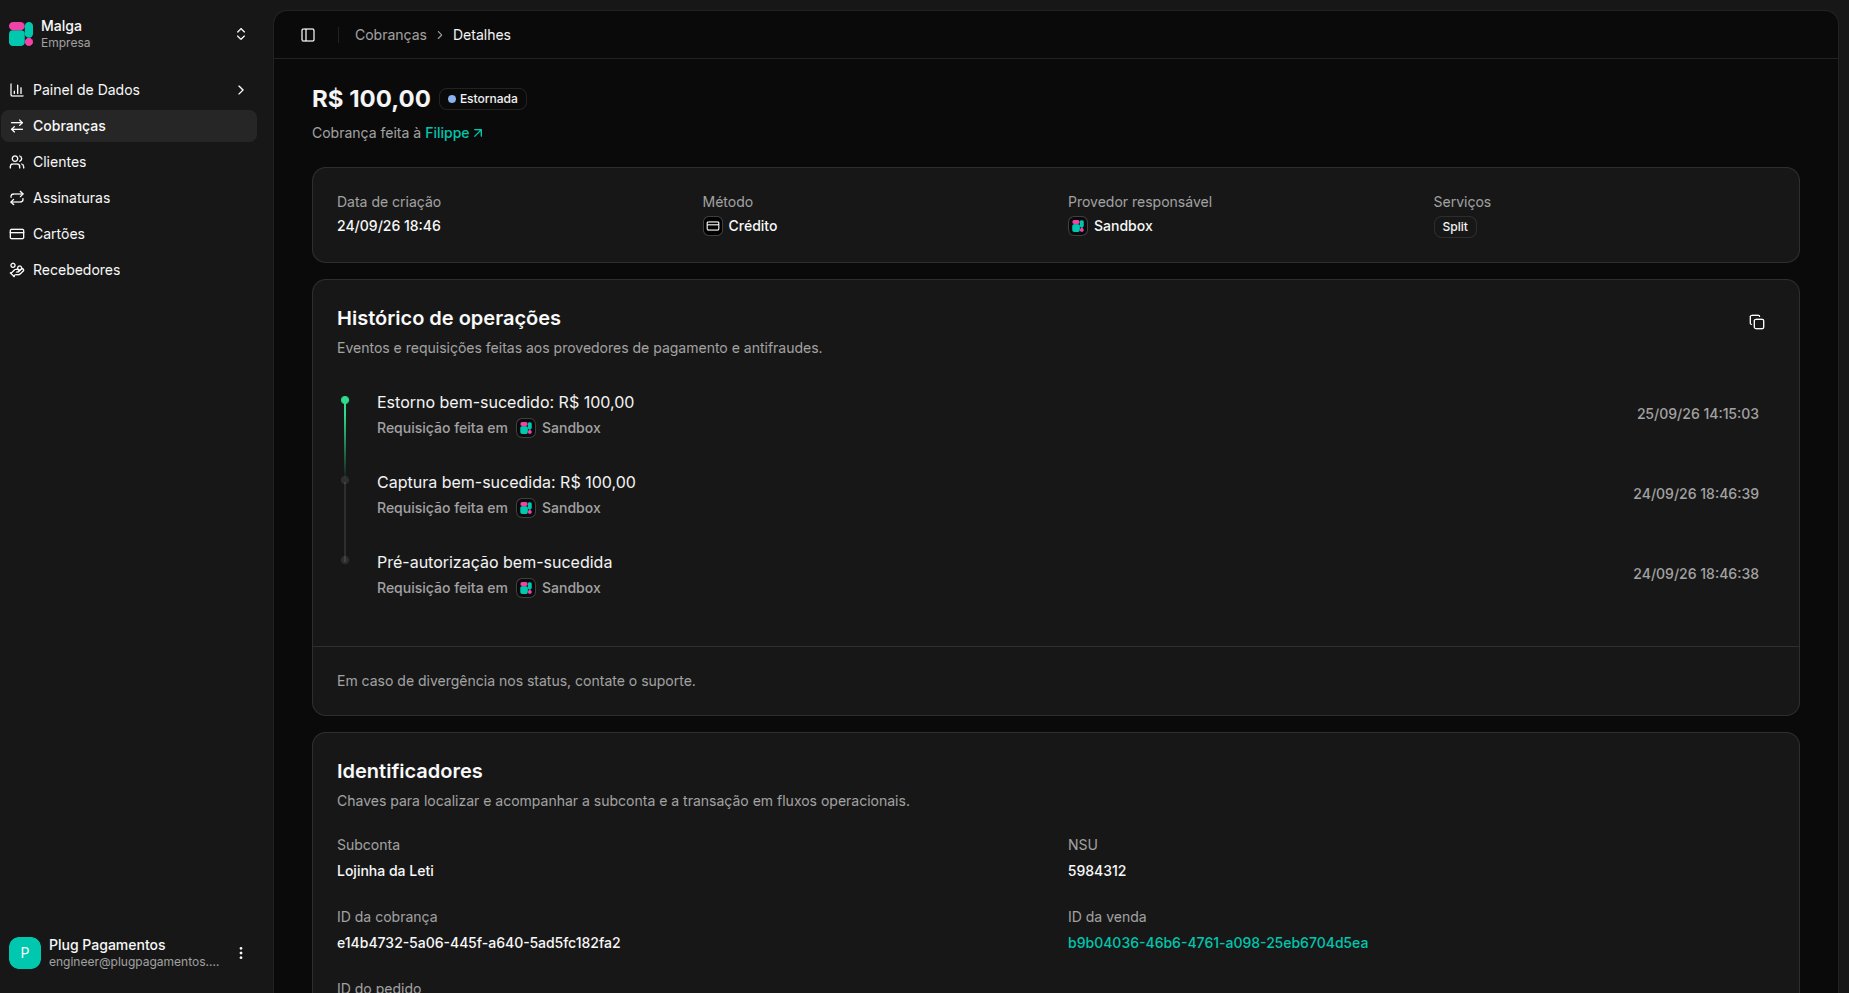Image resolution: width=1849 pixels, height=993 pixels.
Task: Select Captura bem-sucedida: R$ 100,00 entry
Action: click(506, 482)
